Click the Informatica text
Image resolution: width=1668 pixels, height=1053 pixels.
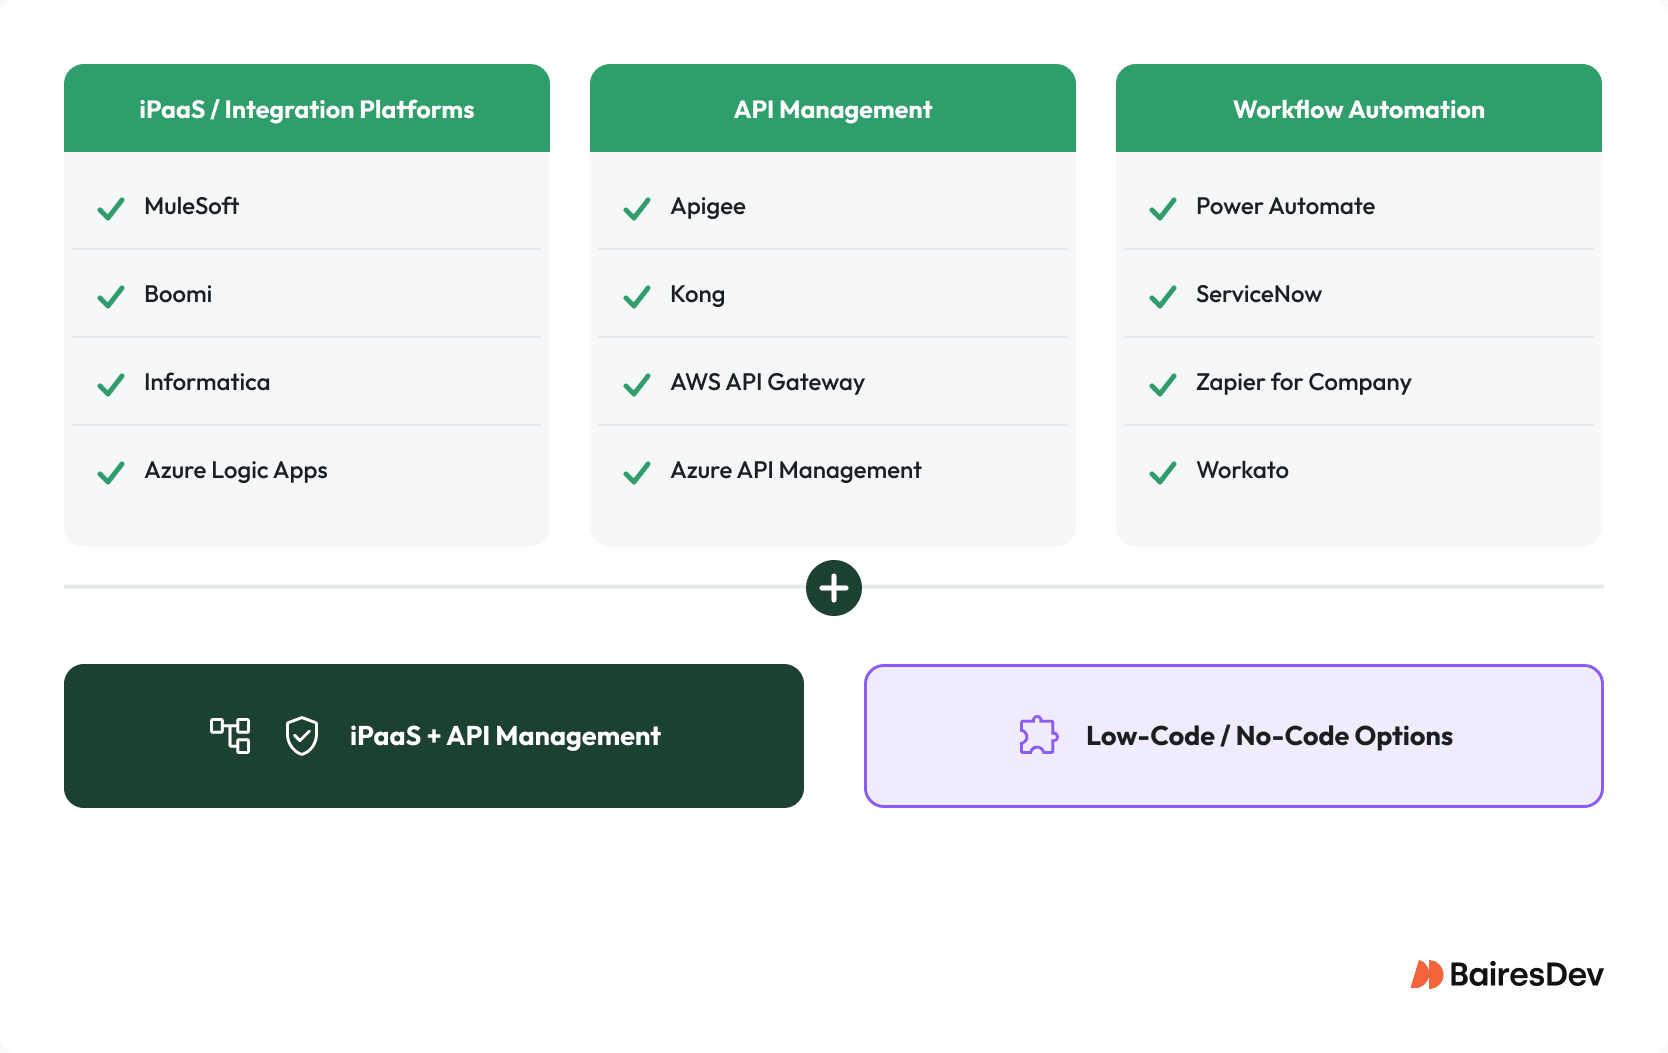207,382
